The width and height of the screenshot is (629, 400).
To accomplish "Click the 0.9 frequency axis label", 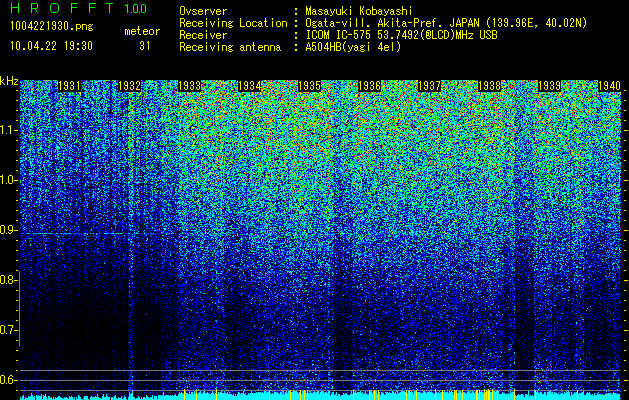I will click(8, 230).
